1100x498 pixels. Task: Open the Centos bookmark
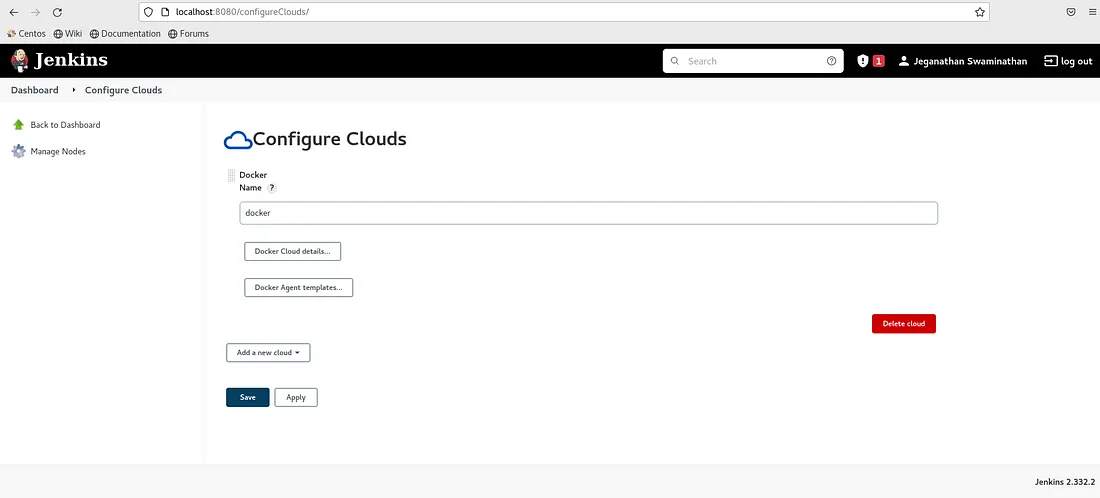point(27,34)
